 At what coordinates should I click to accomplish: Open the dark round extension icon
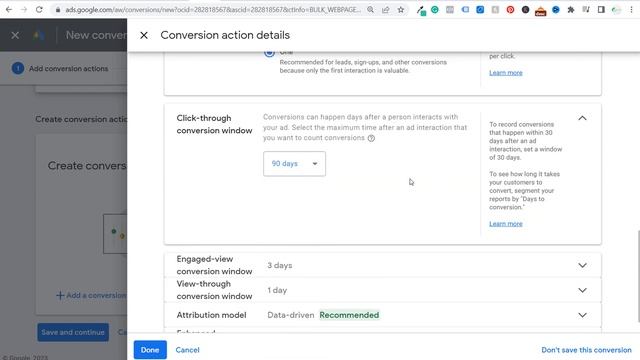(525, 9)
